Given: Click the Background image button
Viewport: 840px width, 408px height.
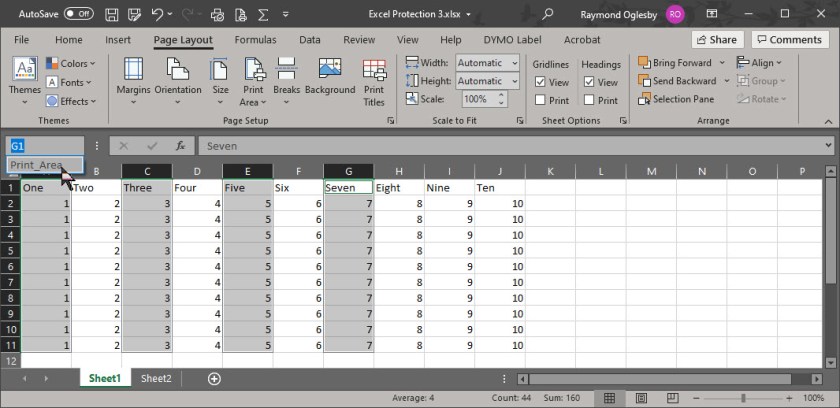Looking at the screenshot, I should coord(330,78).
